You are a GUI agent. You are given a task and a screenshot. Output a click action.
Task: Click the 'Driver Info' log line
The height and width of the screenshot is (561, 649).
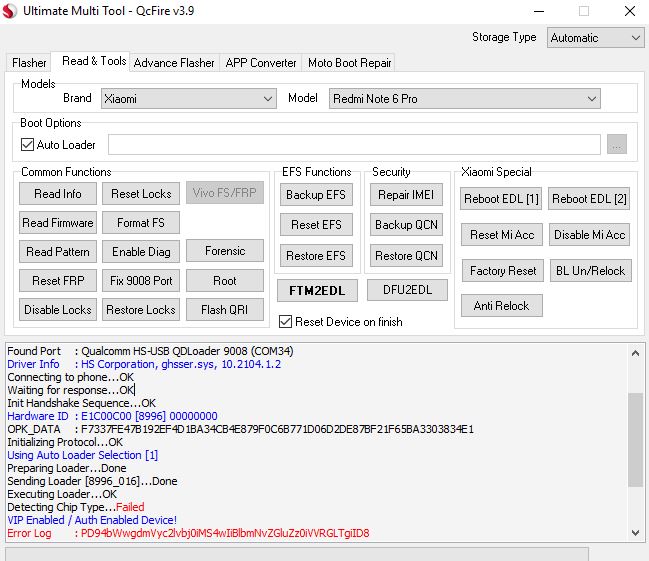[144, 364]
